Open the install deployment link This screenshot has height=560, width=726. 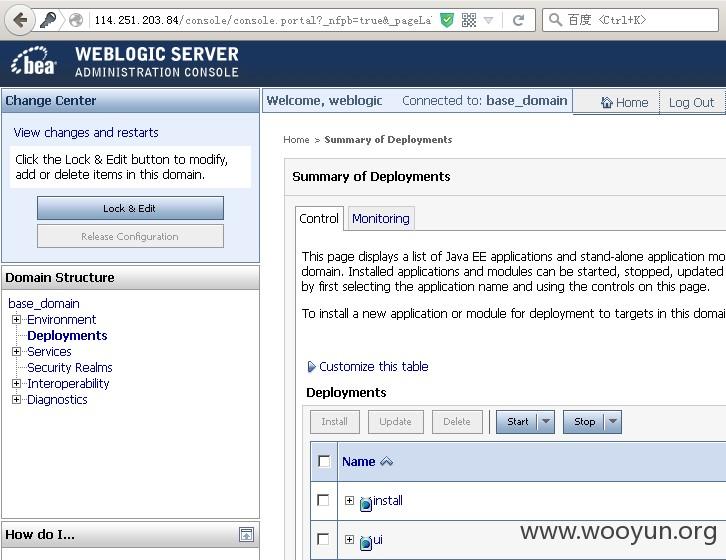pos(388,500)
